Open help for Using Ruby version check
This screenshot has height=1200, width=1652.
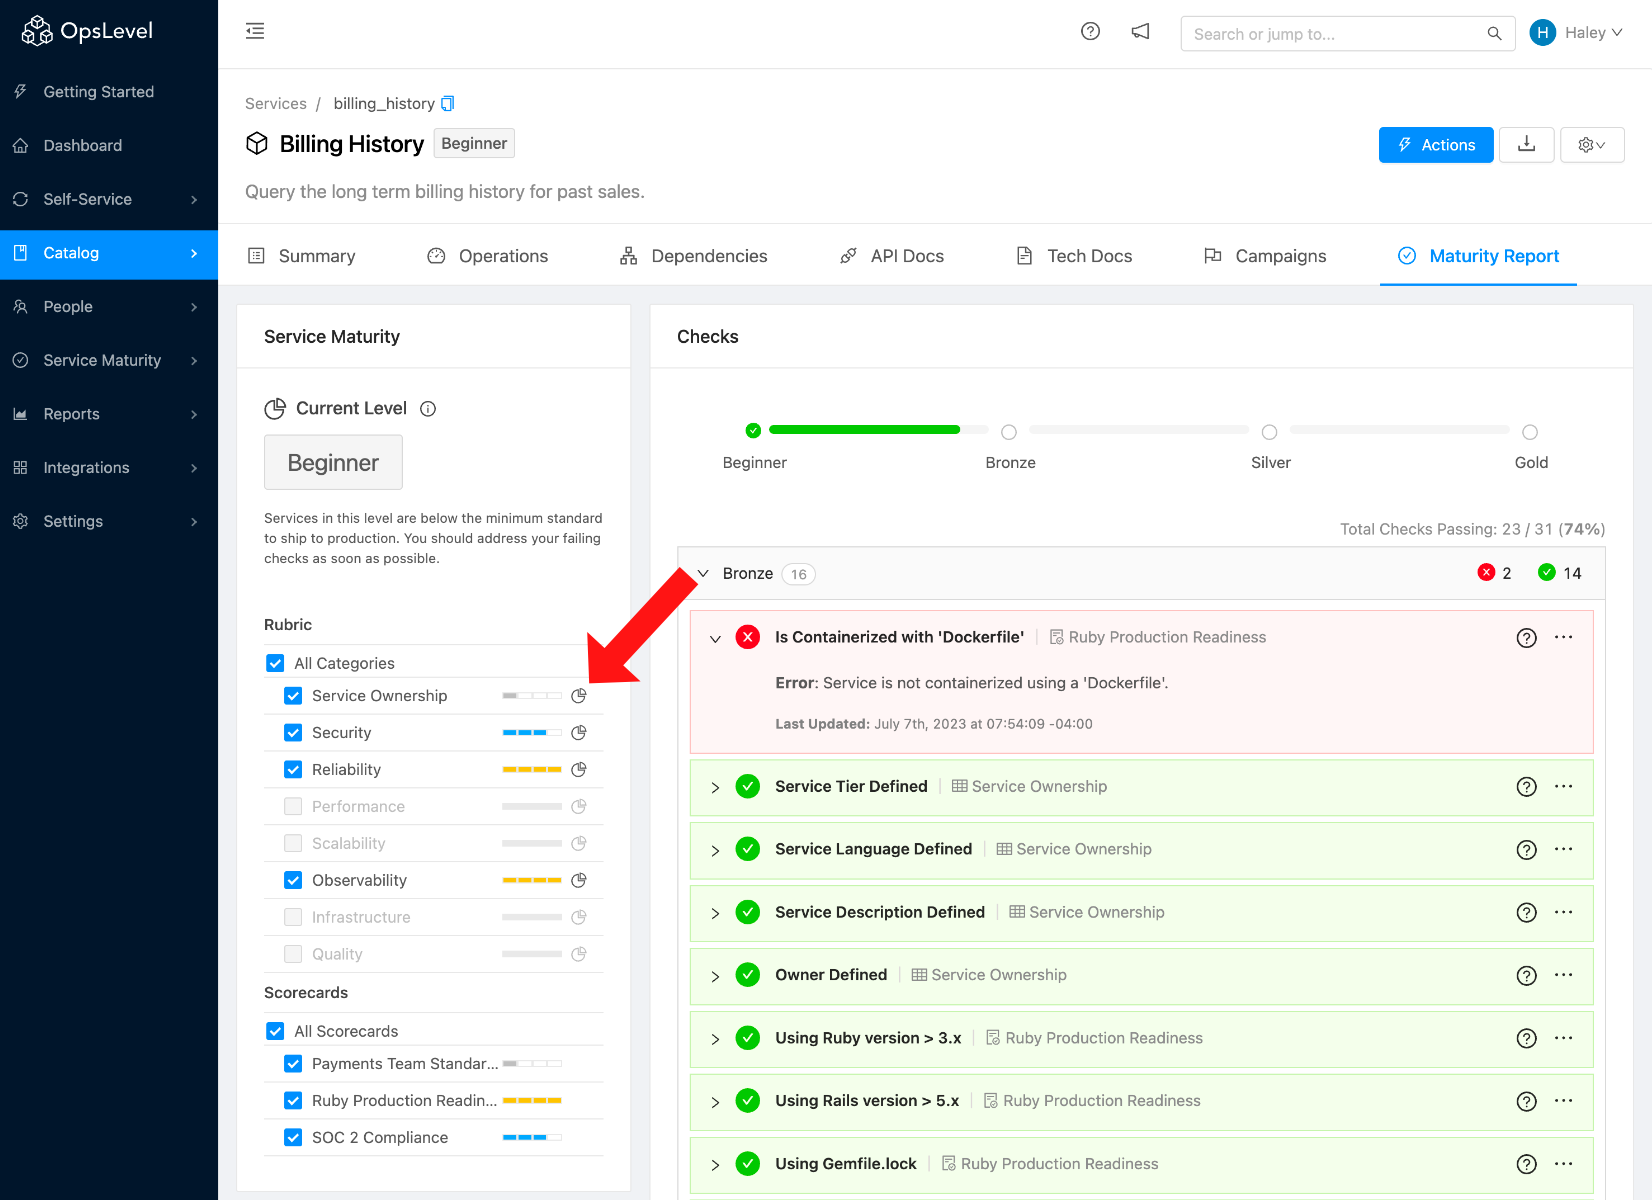click(x=1526, y=1038)
